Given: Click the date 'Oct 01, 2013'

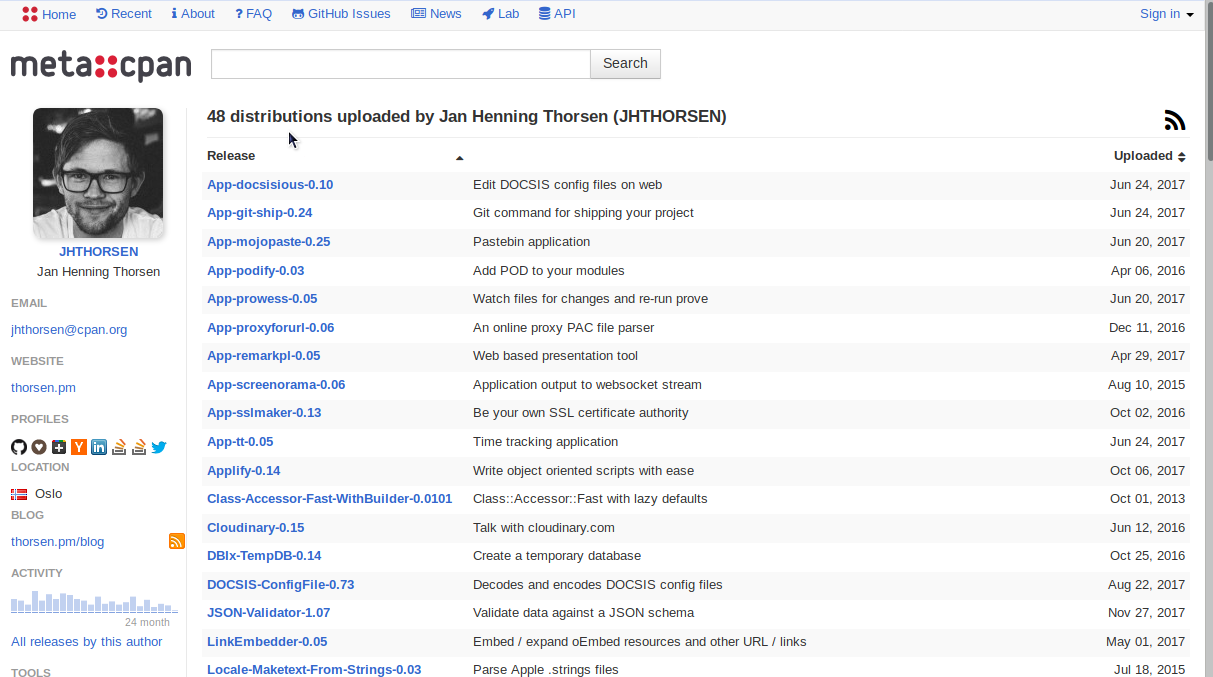Looking at the screenshot, I should click(1147, 499).
